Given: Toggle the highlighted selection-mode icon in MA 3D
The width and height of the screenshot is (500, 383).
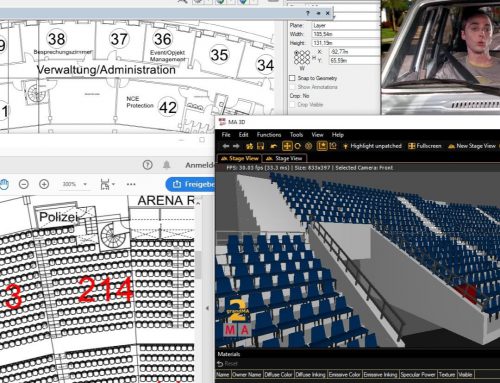Looking at the screenshot, I should point(322,146).
